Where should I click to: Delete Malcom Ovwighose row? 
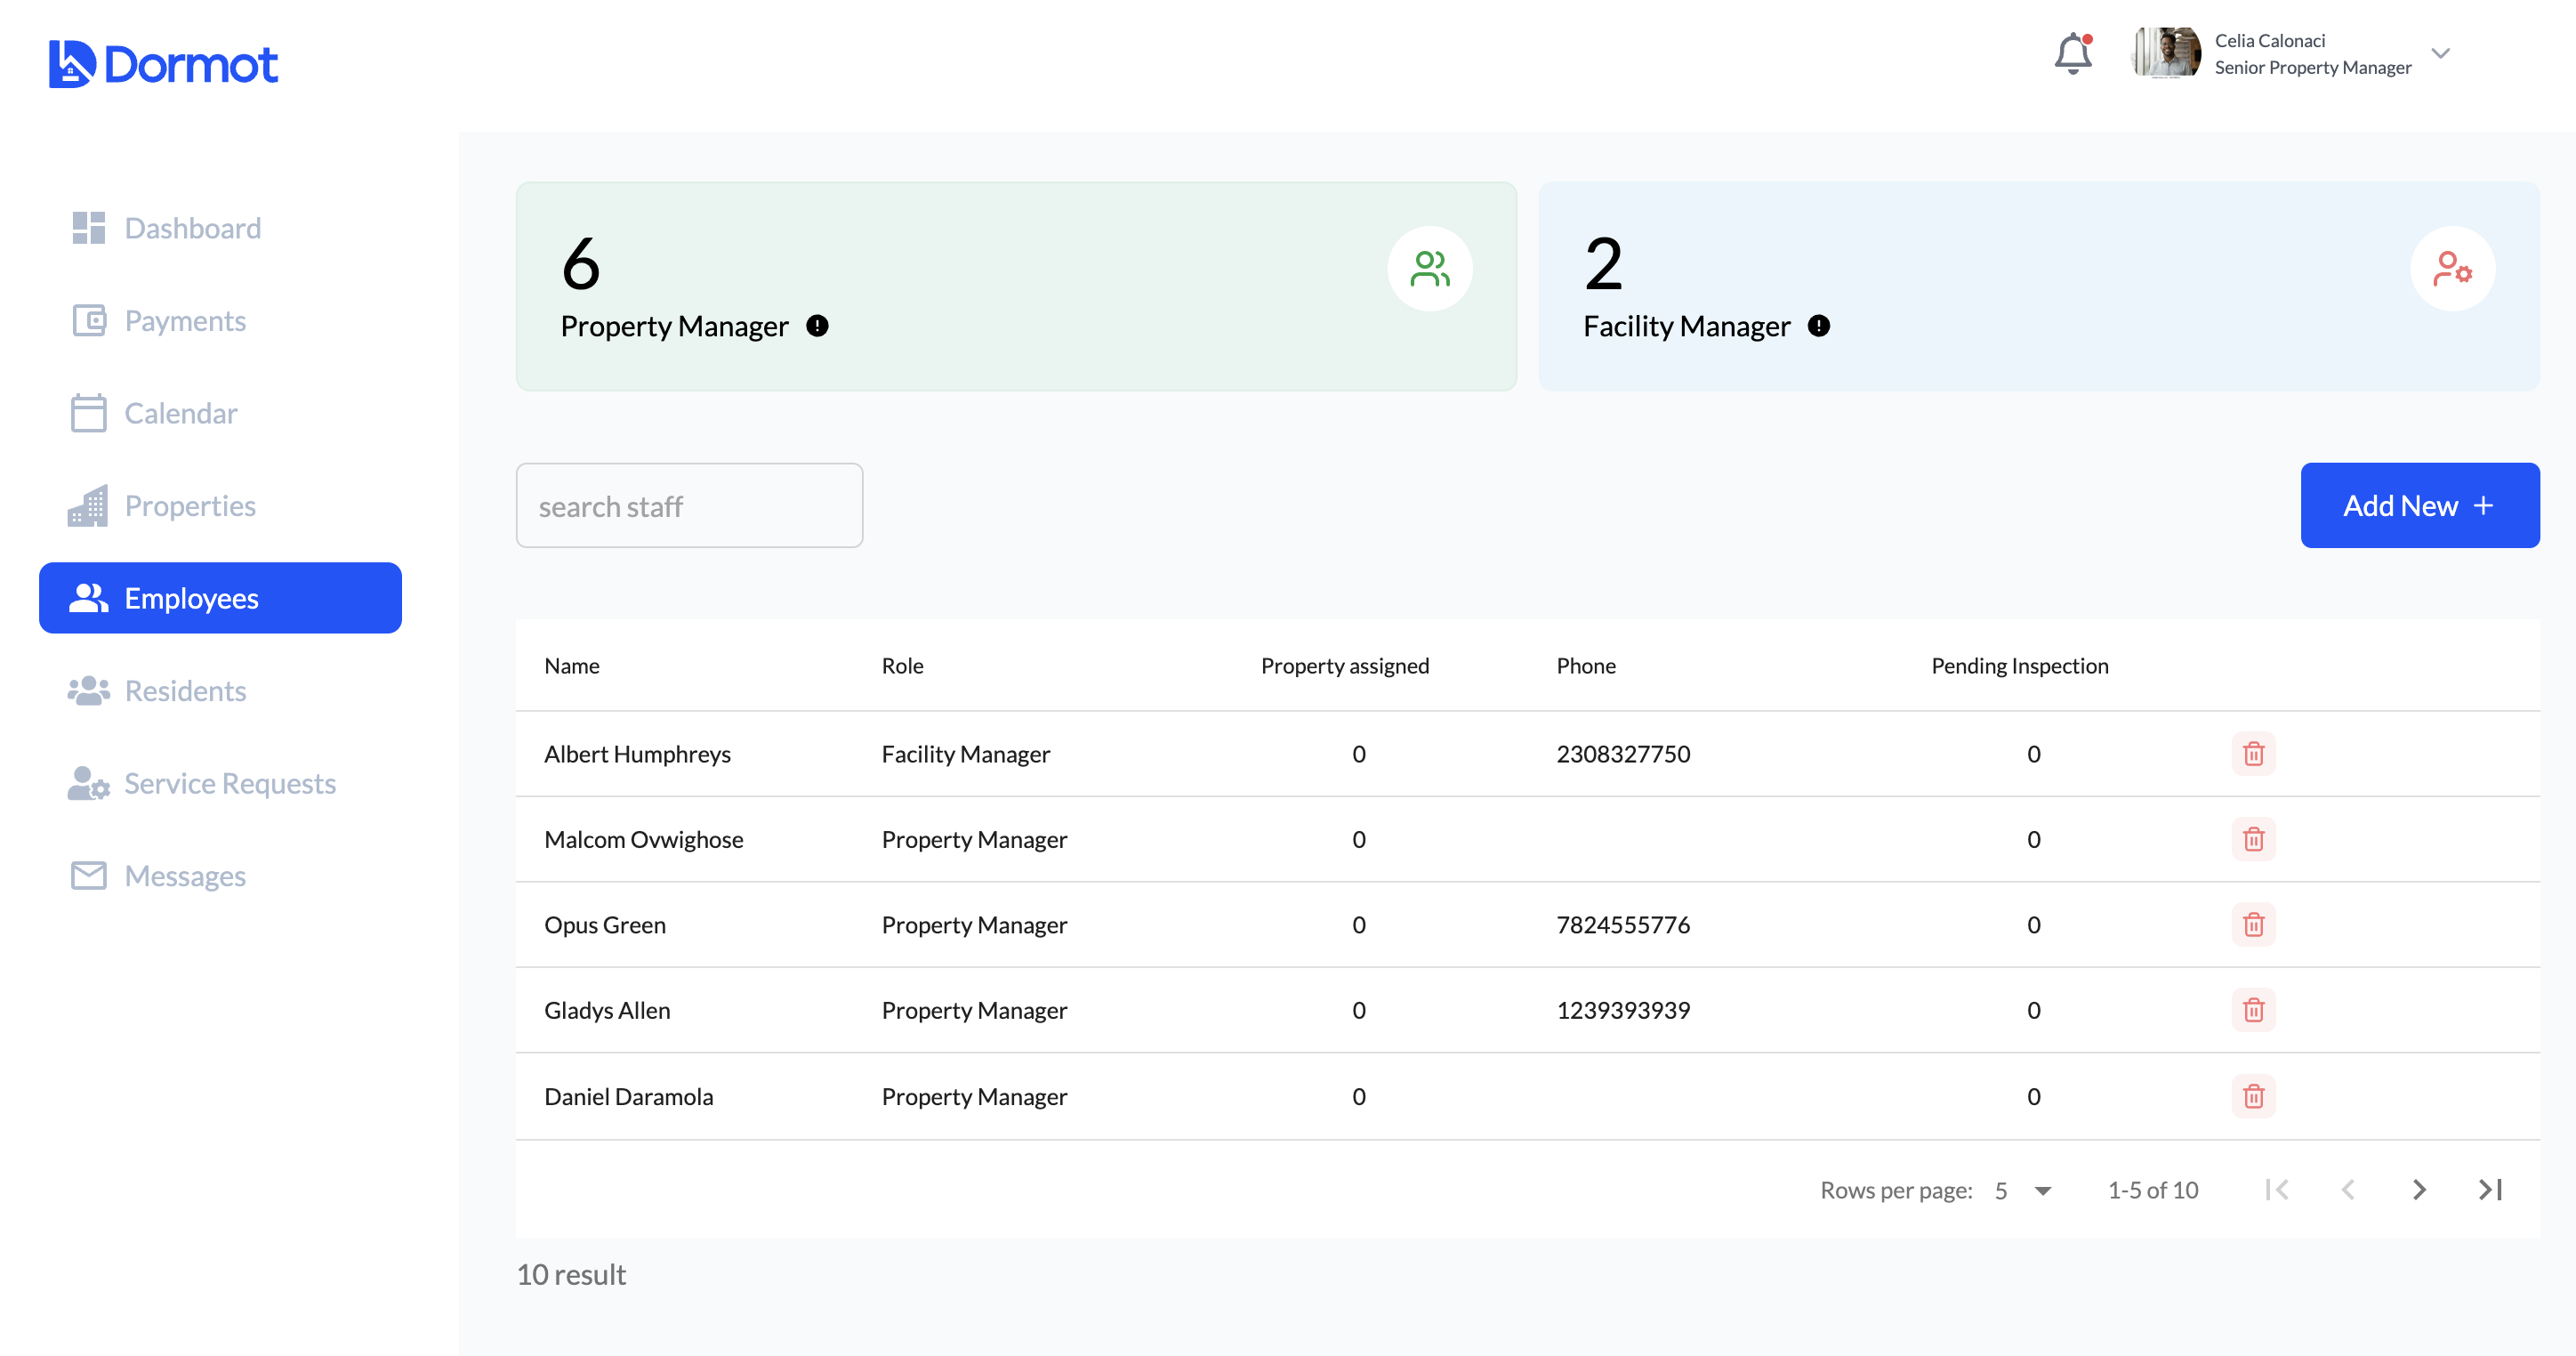pos(2253,839)
